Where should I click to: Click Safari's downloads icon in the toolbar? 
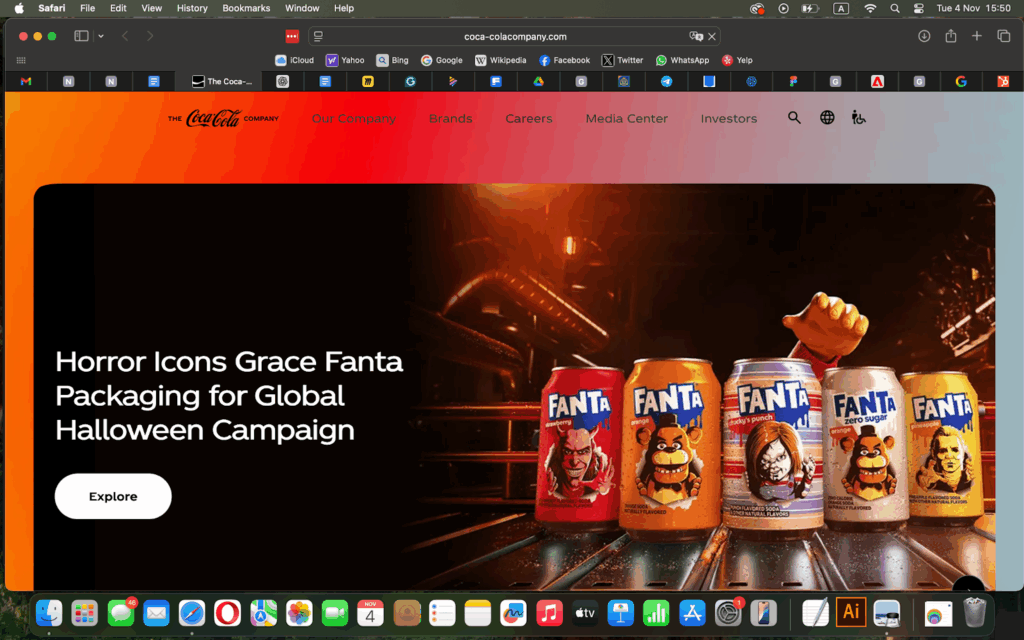click(923, 35)
